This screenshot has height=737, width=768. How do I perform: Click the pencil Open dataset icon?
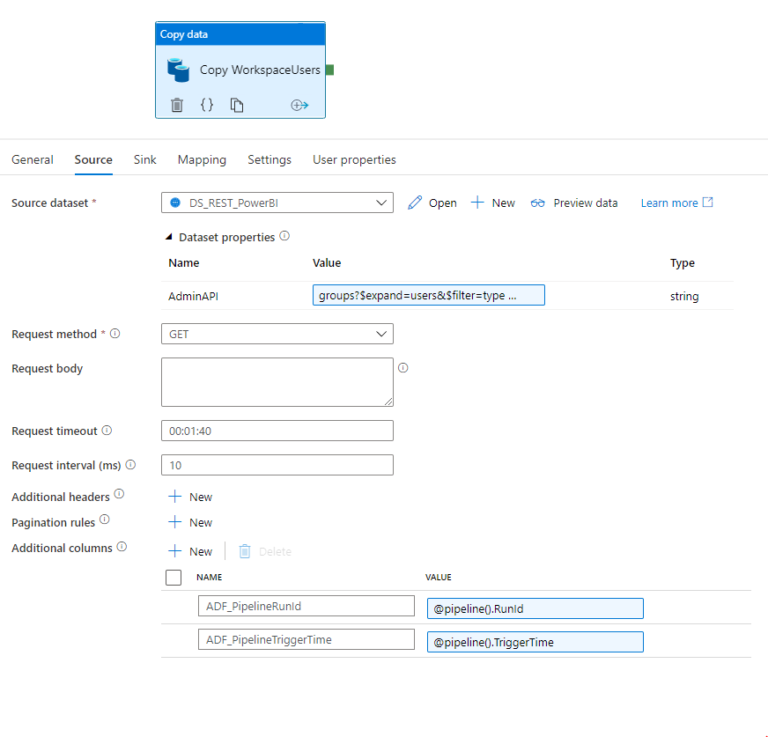416,203
